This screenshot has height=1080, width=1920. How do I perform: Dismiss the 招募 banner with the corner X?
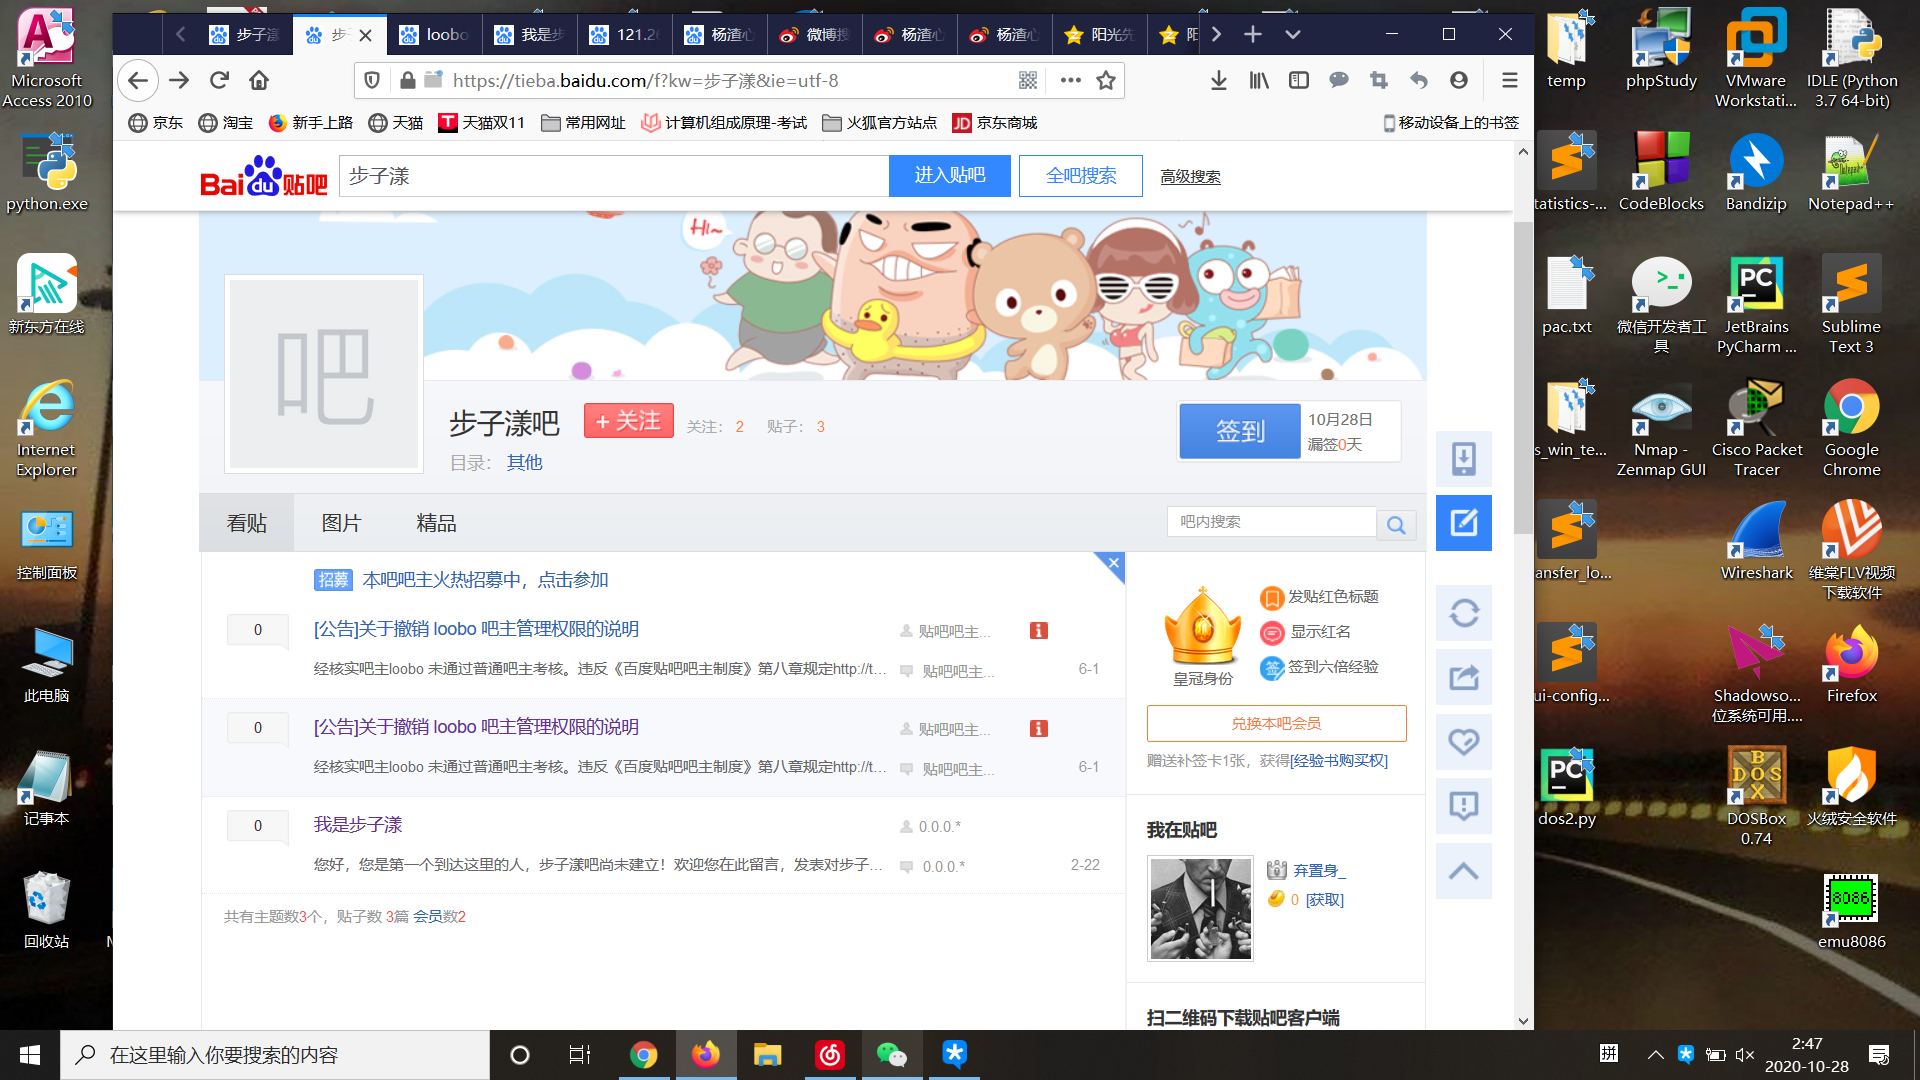pyautogui.click(x=1113, y=563)
